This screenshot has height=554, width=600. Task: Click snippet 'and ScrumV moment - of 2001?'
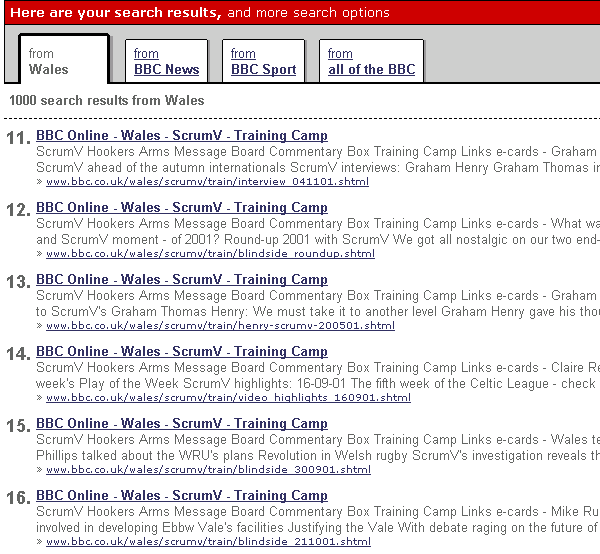[128, 240]
